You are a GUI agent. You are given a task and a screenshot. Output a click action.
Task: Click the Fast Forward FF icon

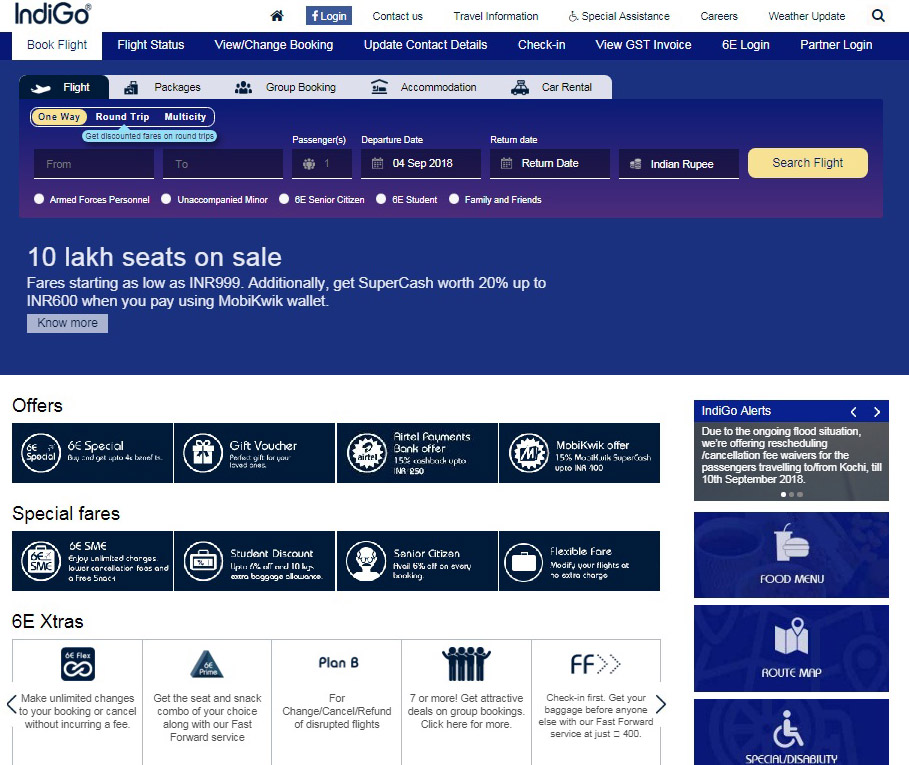click(x=595, y=664)
